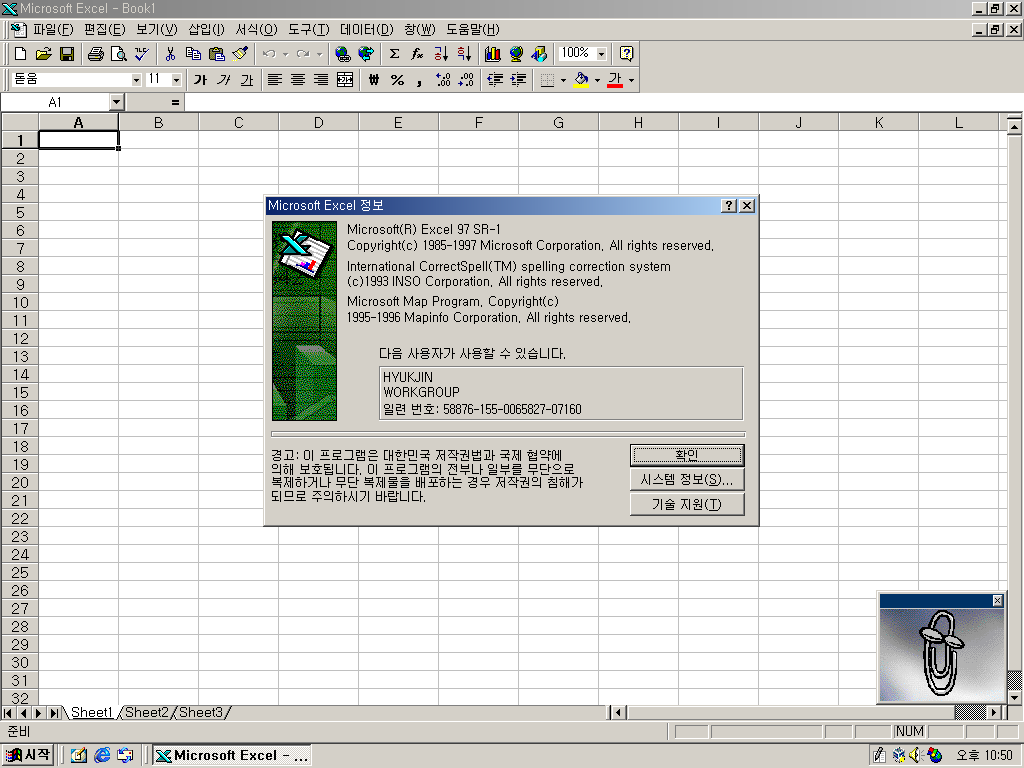Click the 확인 button in dialog

[687, 455]
